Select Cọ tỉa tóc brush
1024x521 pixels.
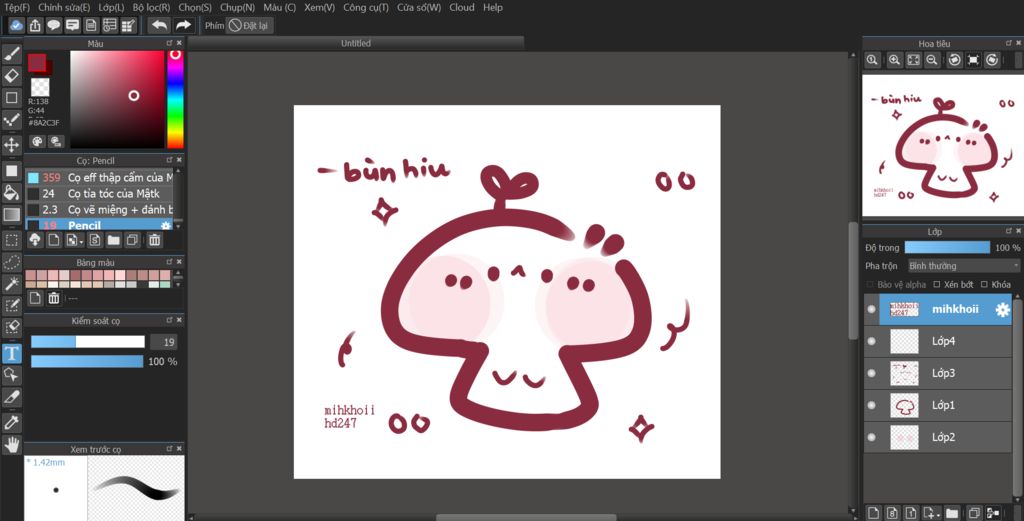click(x=99, y=193)
